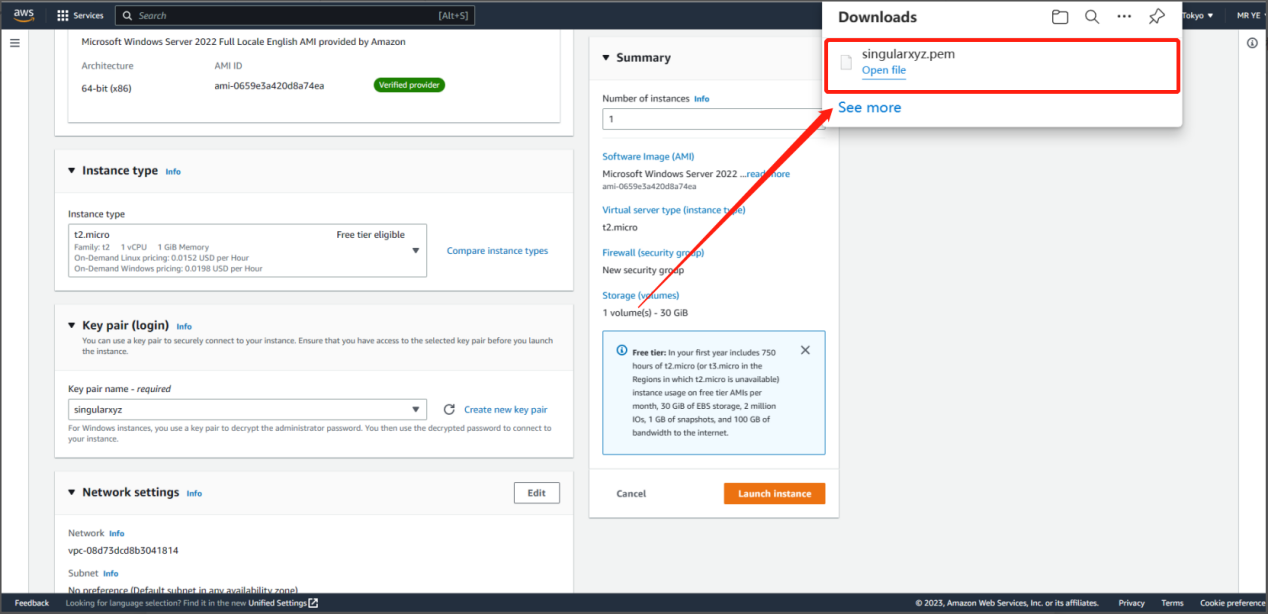
Task: Refresh the key pair list
Action: [449, 409]
